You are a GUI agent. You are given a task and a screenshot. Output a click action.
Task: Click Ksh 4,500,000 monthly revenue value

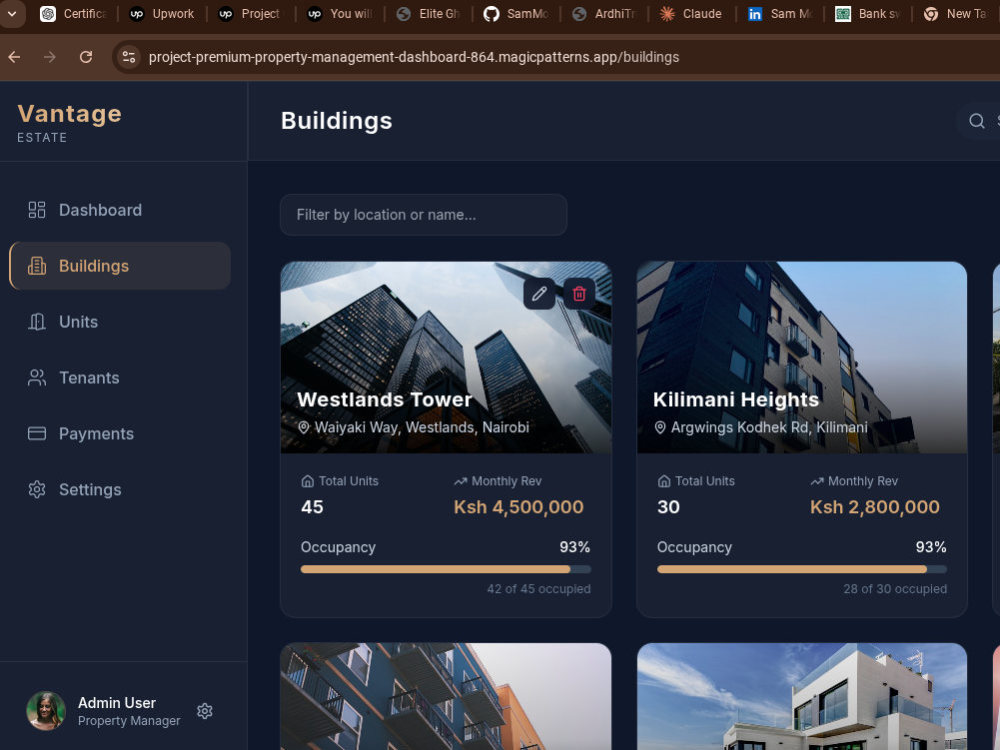click(518, 507)
